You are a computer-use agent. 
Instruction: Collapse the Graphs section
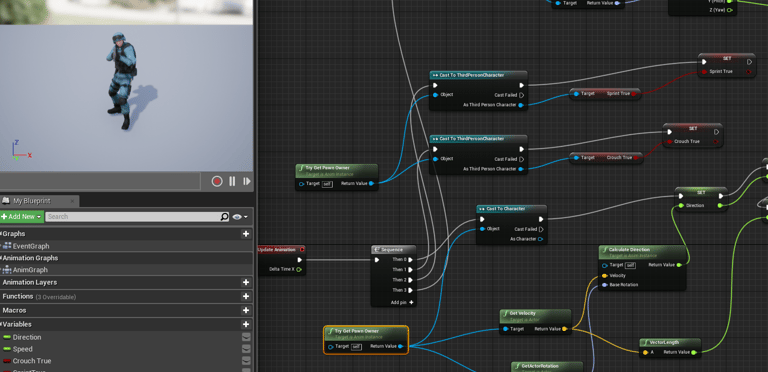(1, 234)
